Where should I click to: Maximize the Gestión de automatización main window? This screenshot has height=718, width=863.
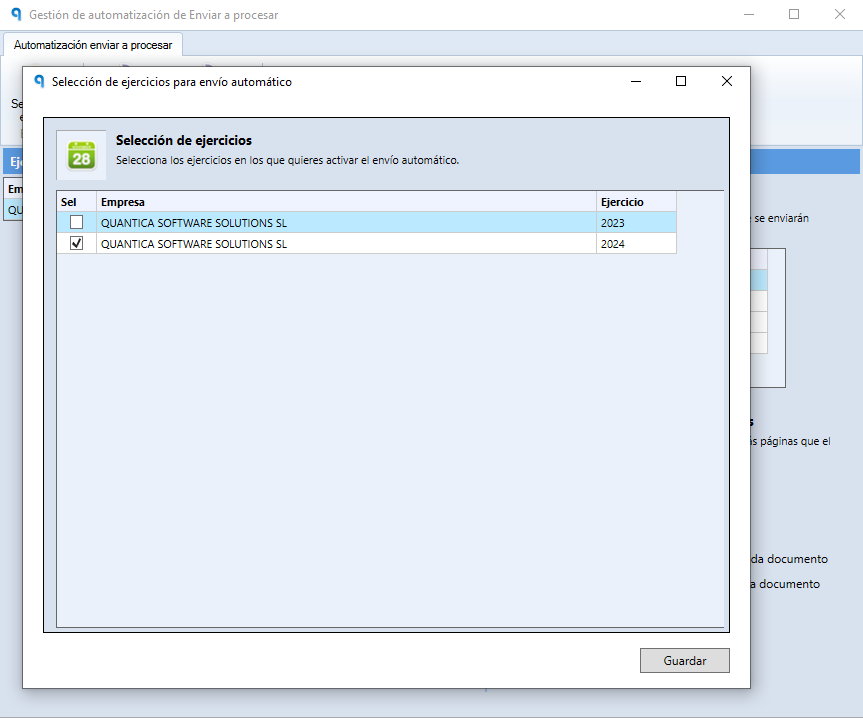(x=794, y=14)
